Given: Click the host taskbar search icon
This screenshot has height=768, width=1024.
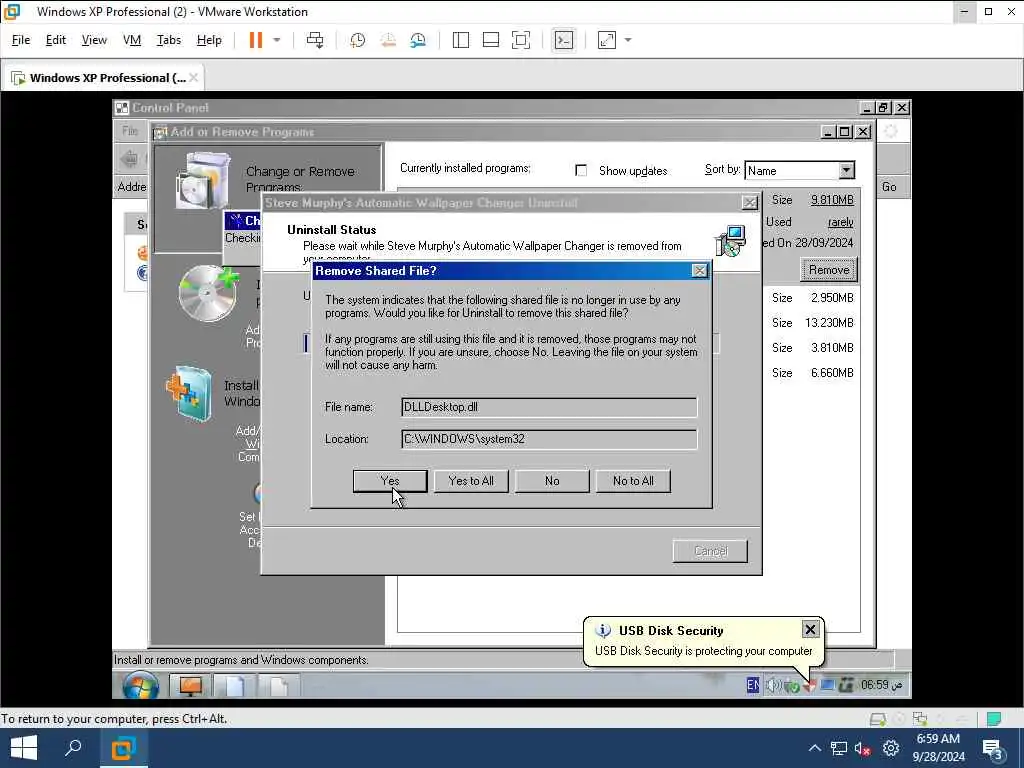Looking at the screenshot, I should pyautogui.click(x=73, y=748).
